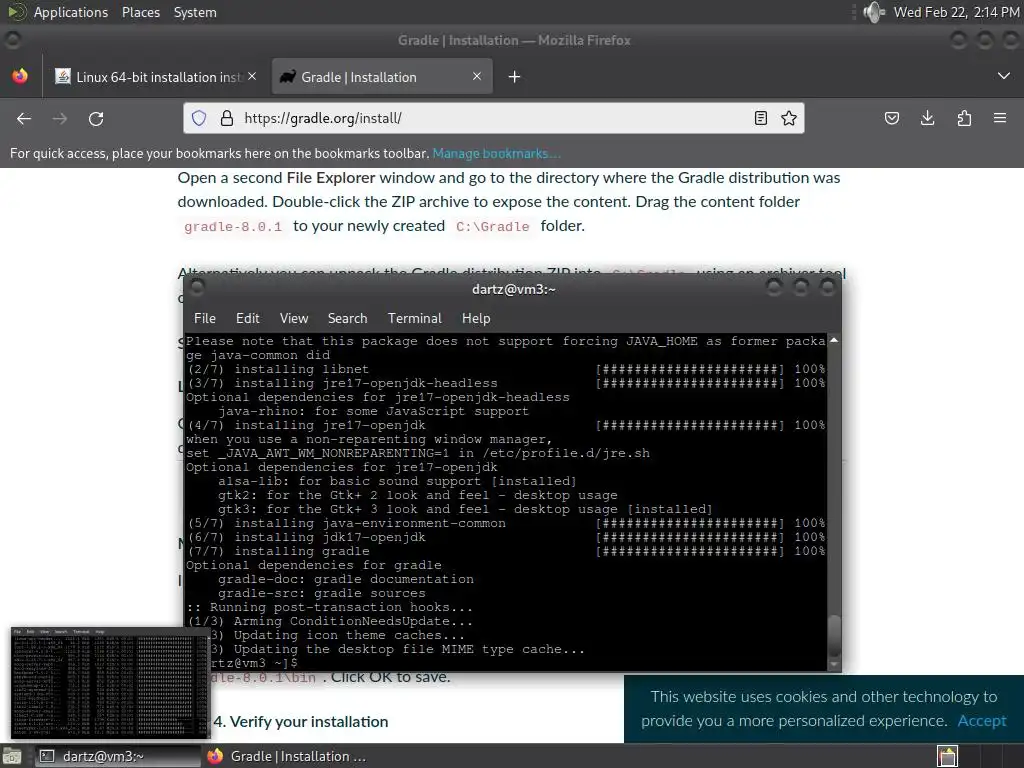Screen dimensions: 1024x768
Task: Close the Linux 64-bit installation tab
Action: (252, 76)
